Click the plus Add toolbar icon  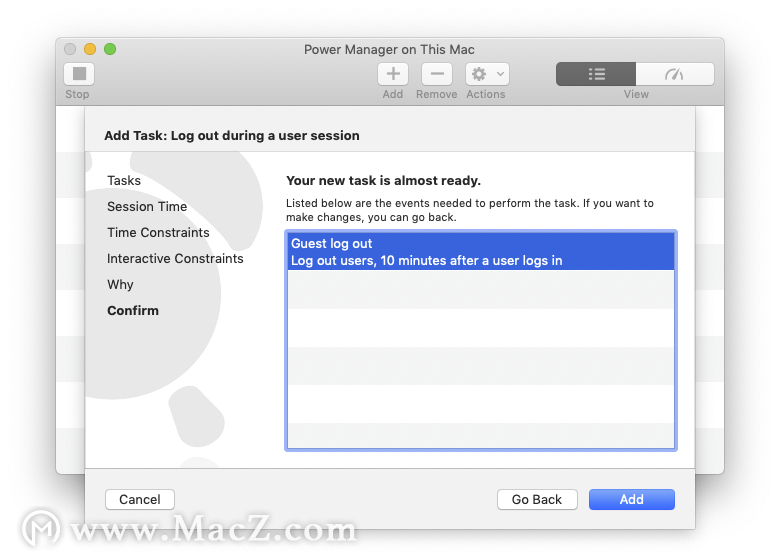(x=393, y=74)
